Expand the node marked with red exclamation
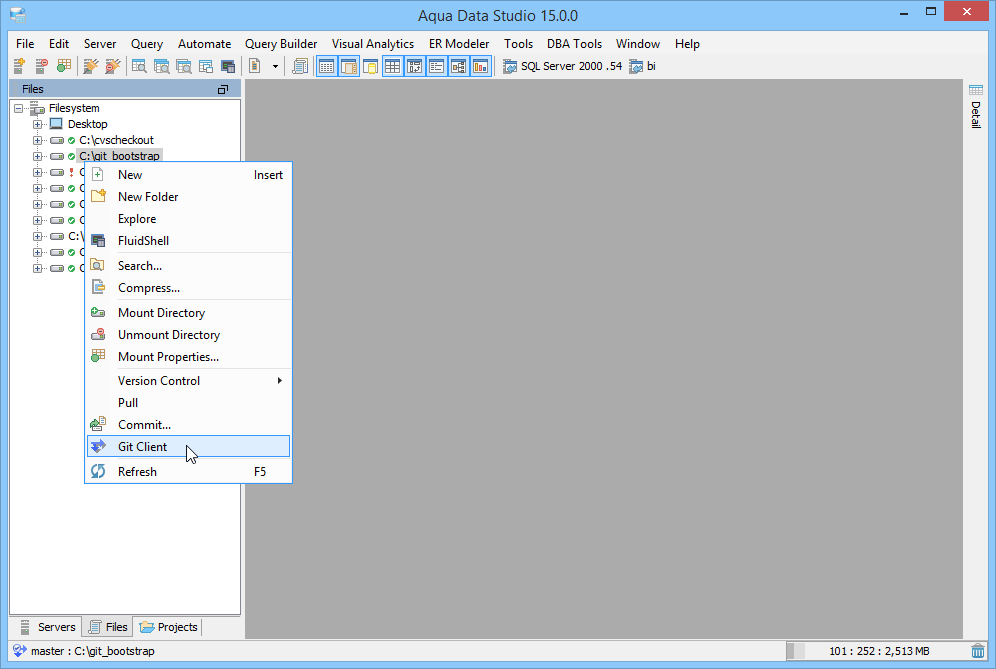Screen dimensions: 996x669 pyautogui.click(x=37, y=172)
